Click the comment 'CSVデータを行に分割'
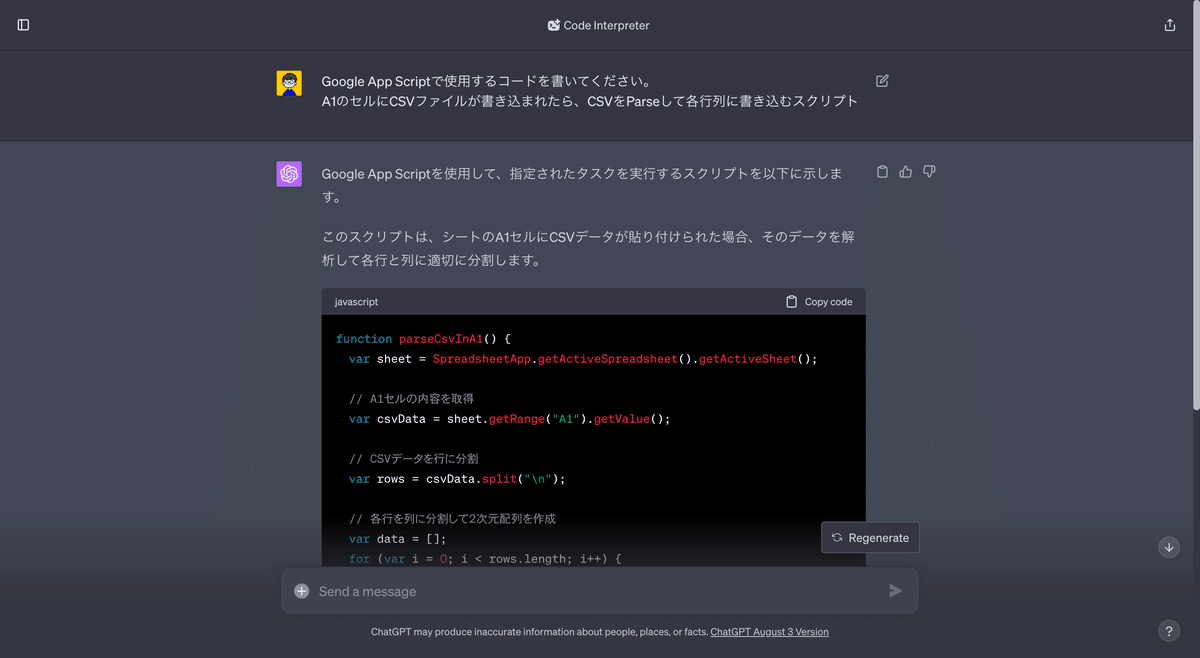This screenshot has height=658, width=1200. click(414, 459)
